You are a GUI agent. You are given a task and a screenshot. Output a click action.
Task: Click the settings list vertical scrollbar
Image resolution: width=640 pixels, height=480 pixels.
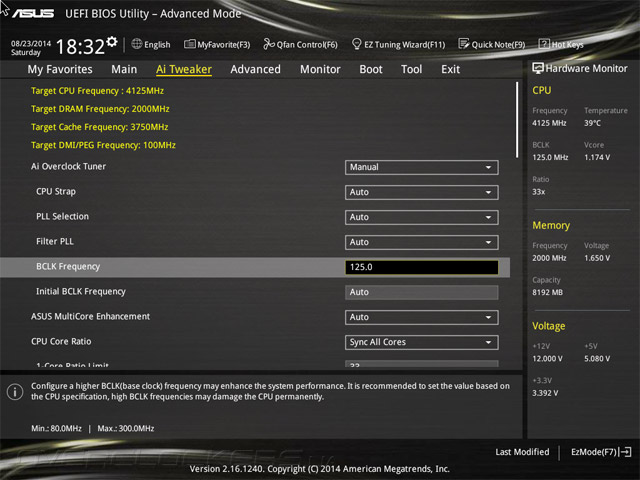click(517, 120)
